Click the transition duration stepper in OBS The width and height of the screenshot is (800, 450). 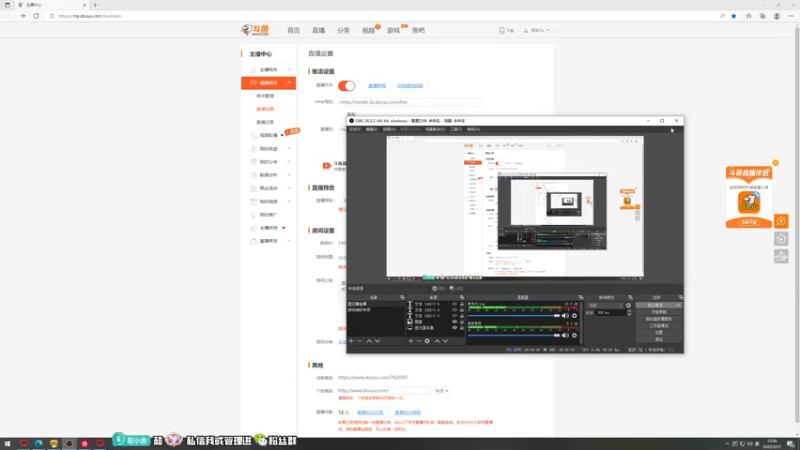point(629,313)
